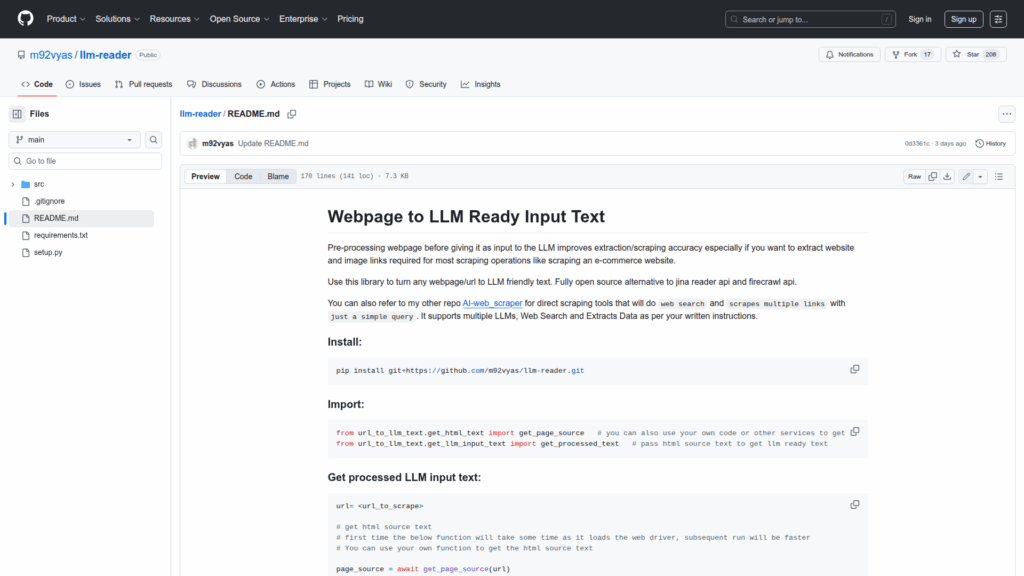Expand the Enterprise menu
Viewport: 1024px width, 576px height.
303,19
